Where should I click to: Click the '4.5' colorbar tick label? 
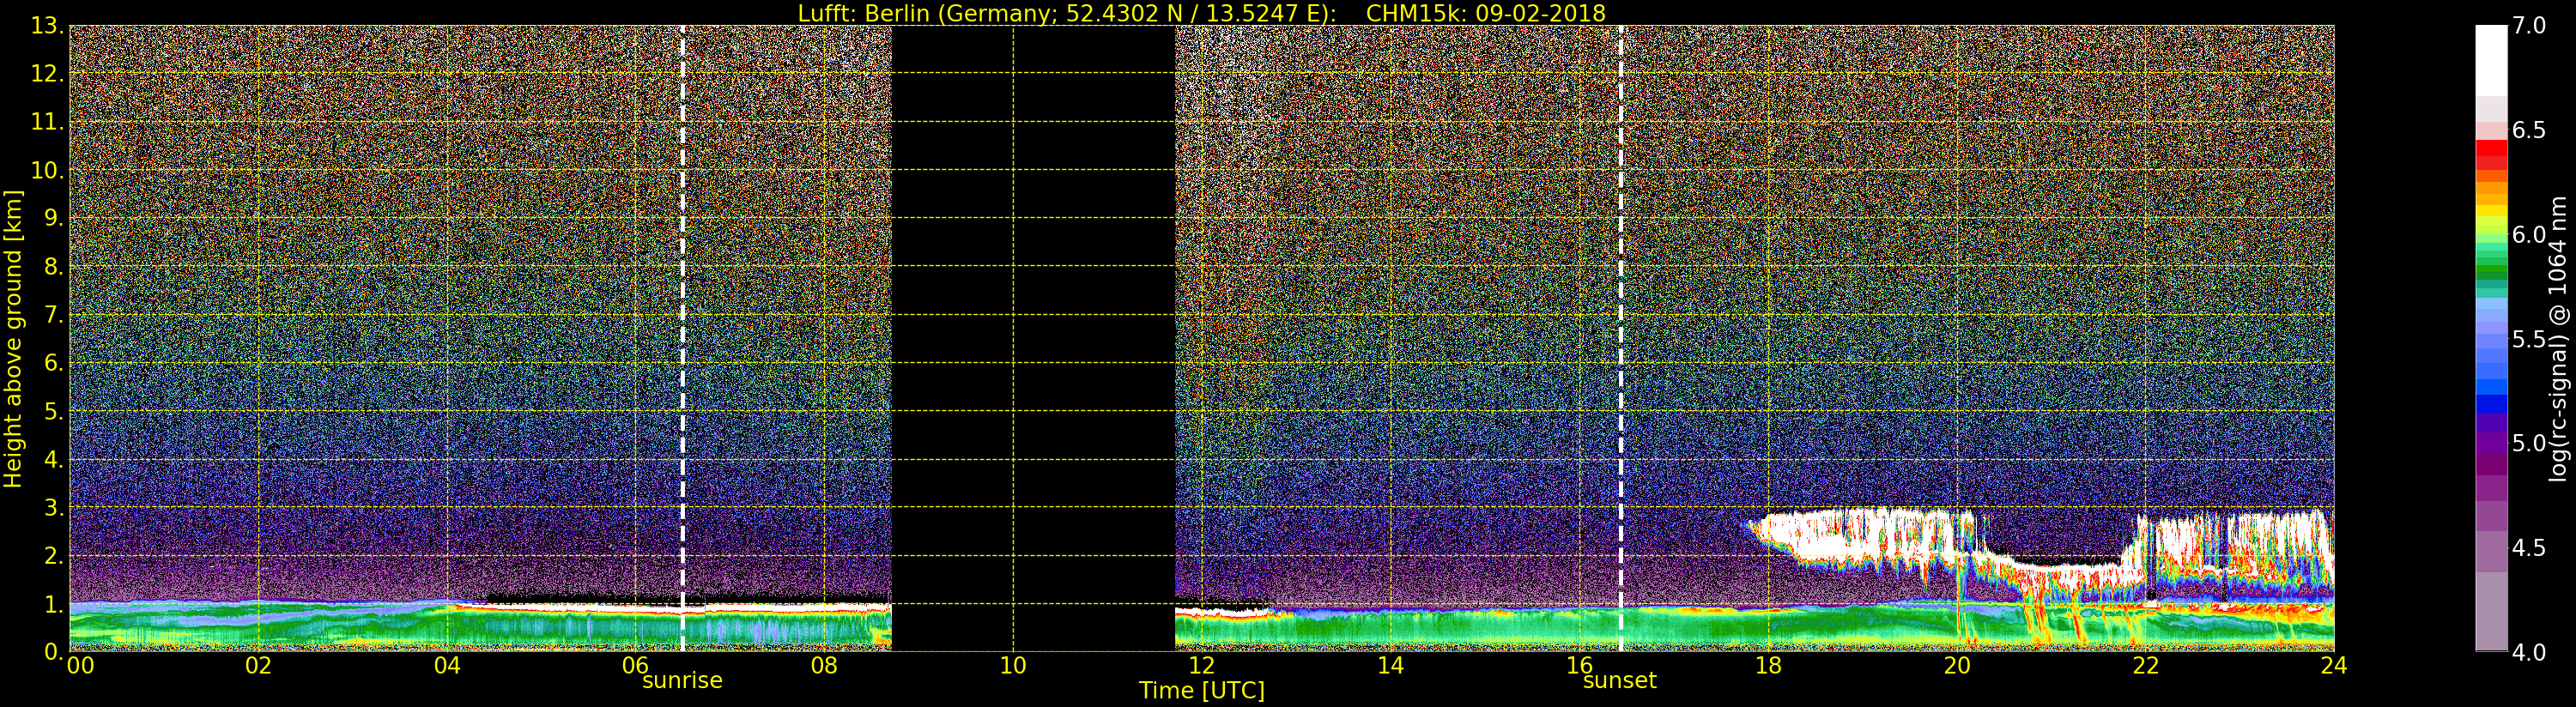pos(2529,548)
